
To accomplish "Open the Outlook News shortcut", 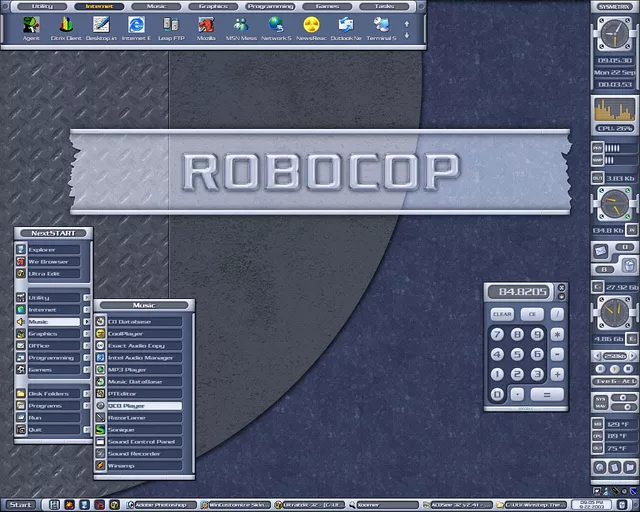I will pos(346,25).
